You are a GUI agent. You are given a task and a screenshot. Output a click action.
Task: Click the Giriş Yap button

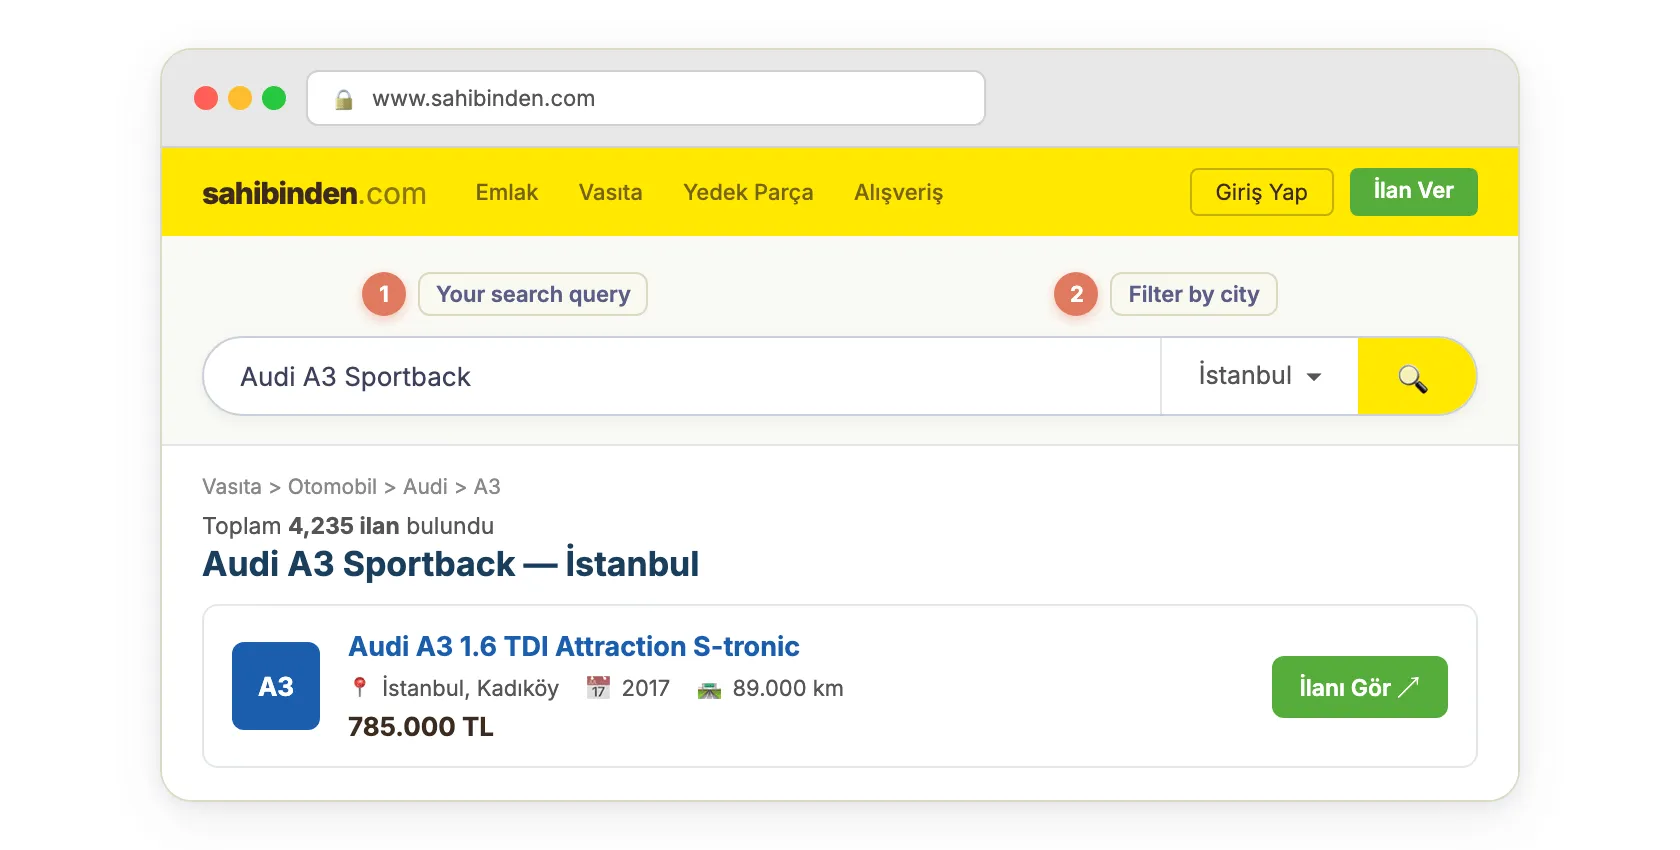[x=1262, y=192]
